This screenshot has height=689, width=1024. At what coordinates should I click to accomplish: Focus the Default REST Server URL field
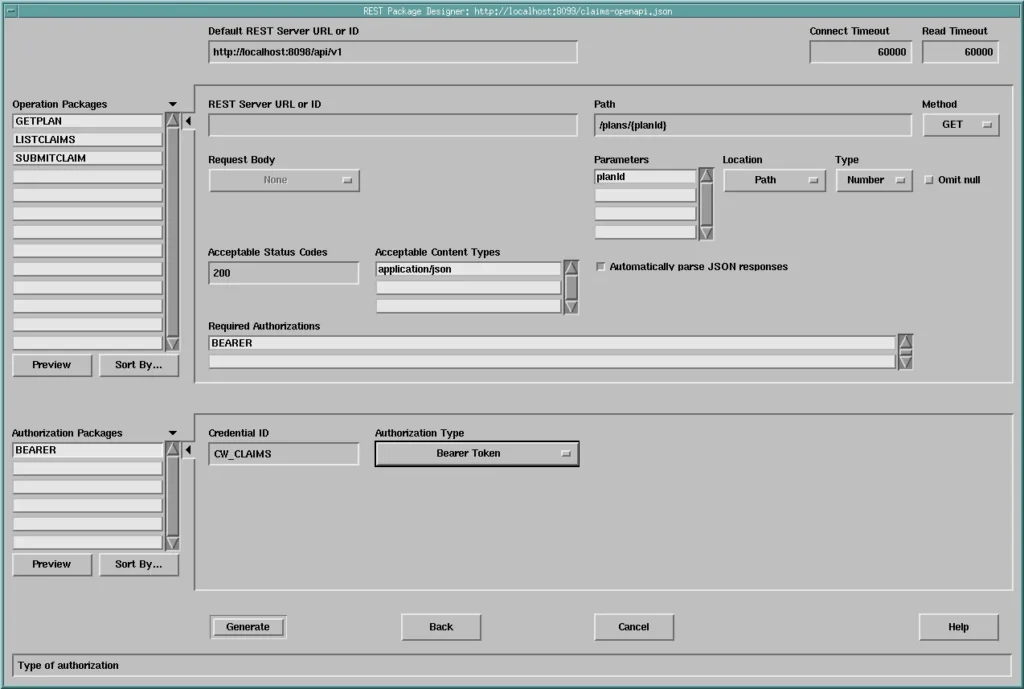pos(392,52)
